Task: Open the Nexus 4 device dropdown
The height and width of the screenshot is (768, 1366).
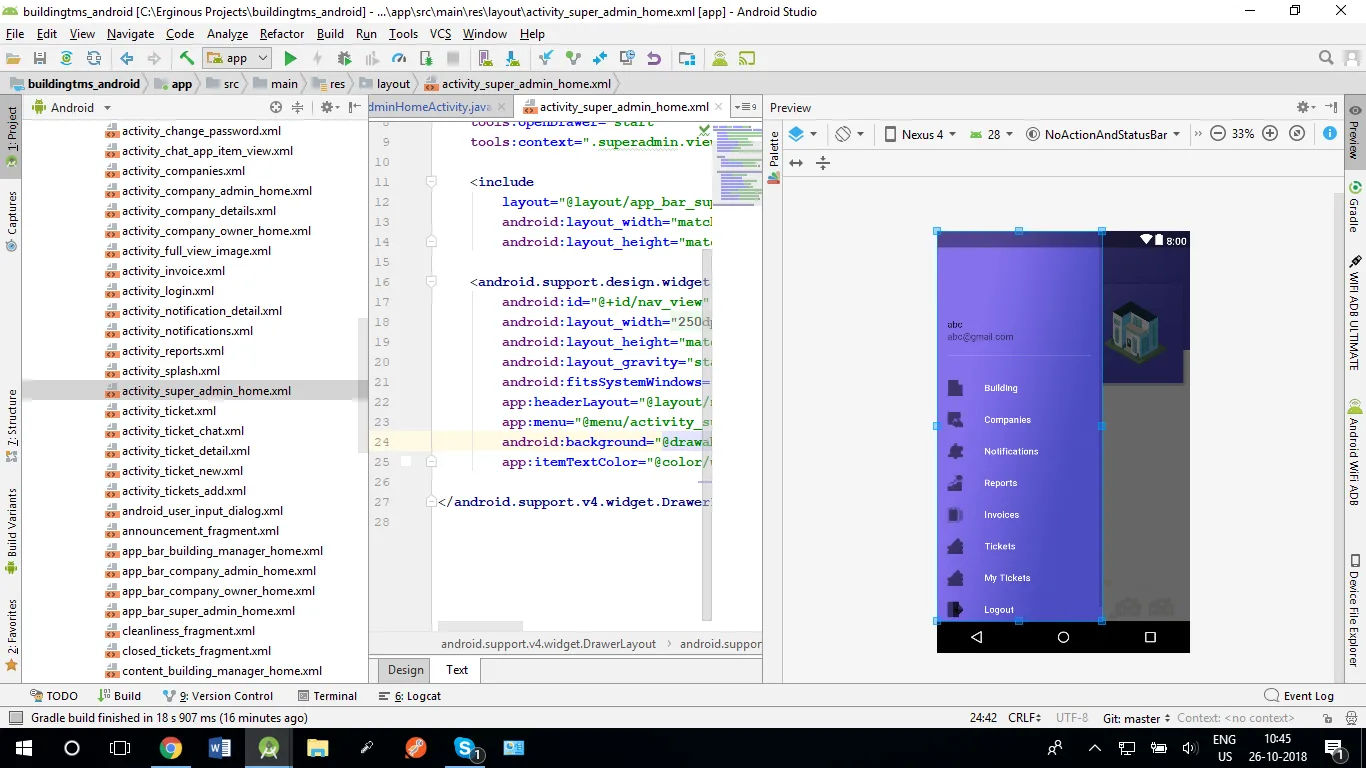Action: (919, 134)
